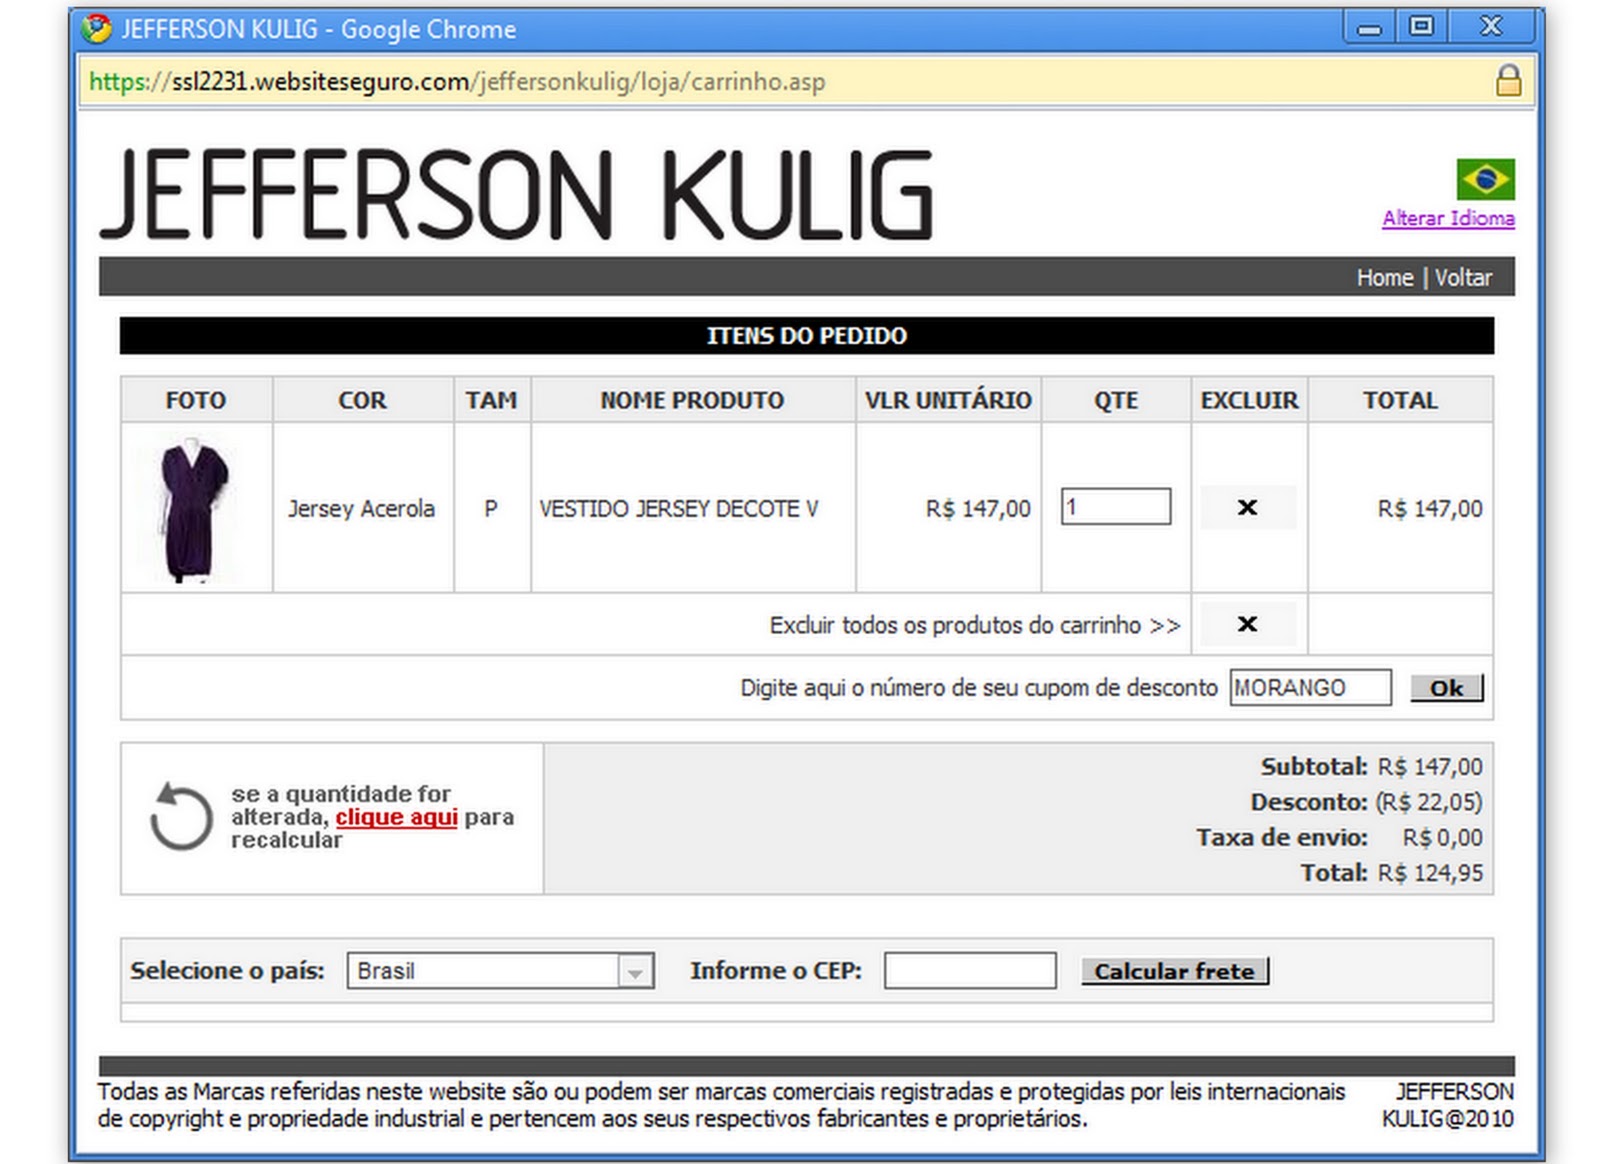This screenshot has height=1164, width=1600.
Task: Click the COR column header
Action: pyautogui.click(x=362, y=400)
